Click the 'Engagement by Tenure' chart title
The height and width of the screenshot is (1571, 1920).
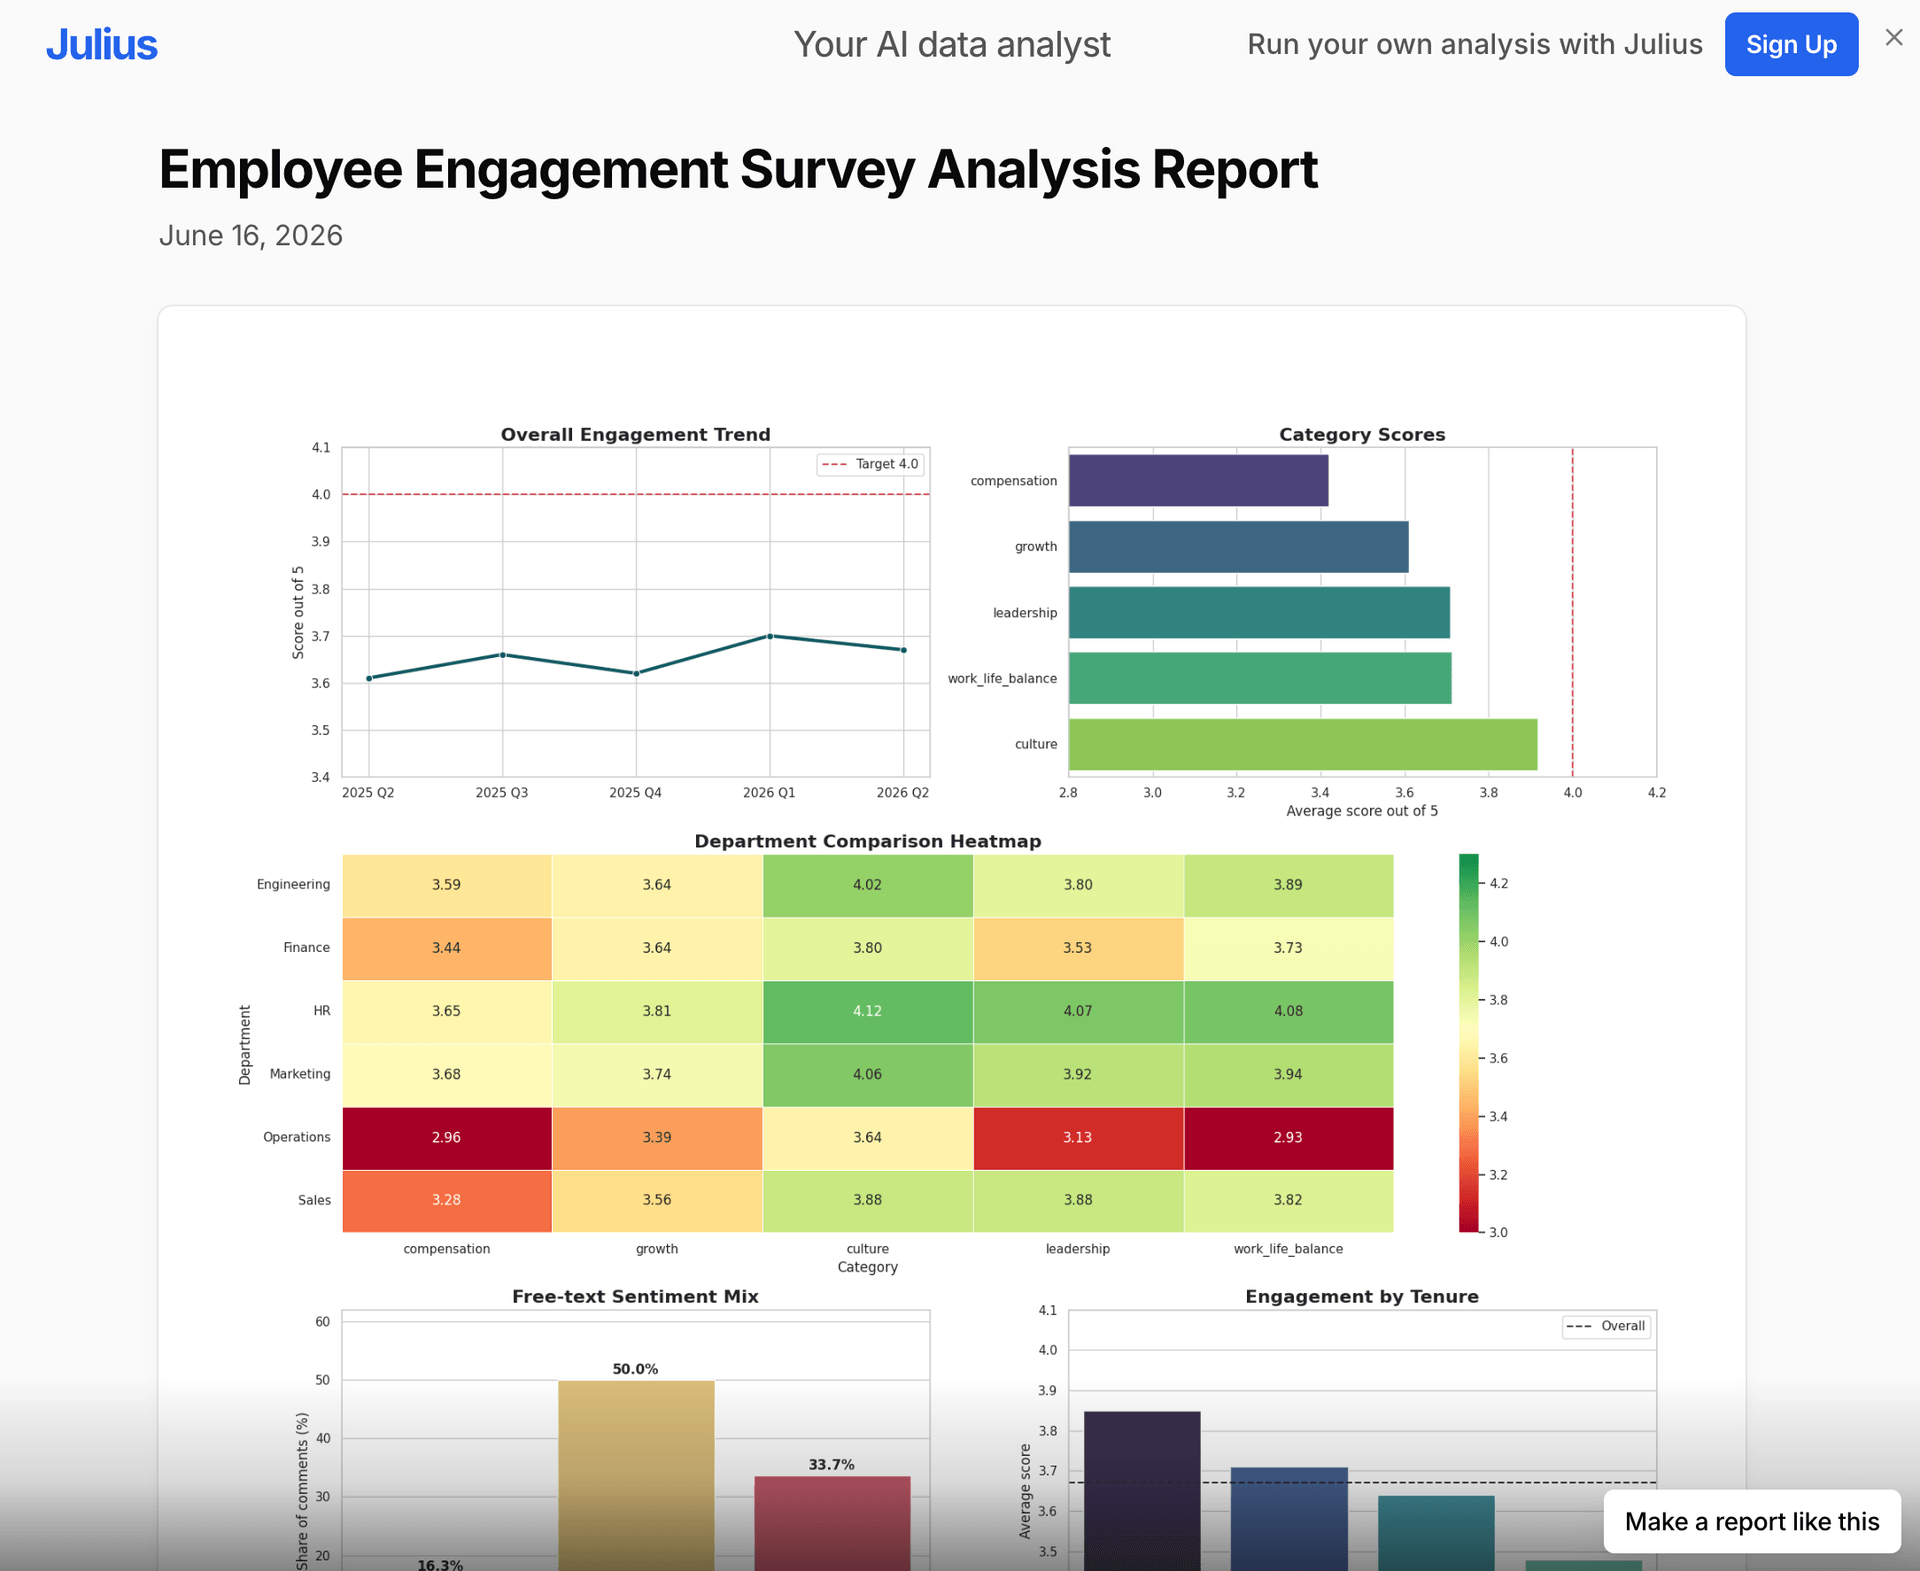click(x=1362, y=1297)
